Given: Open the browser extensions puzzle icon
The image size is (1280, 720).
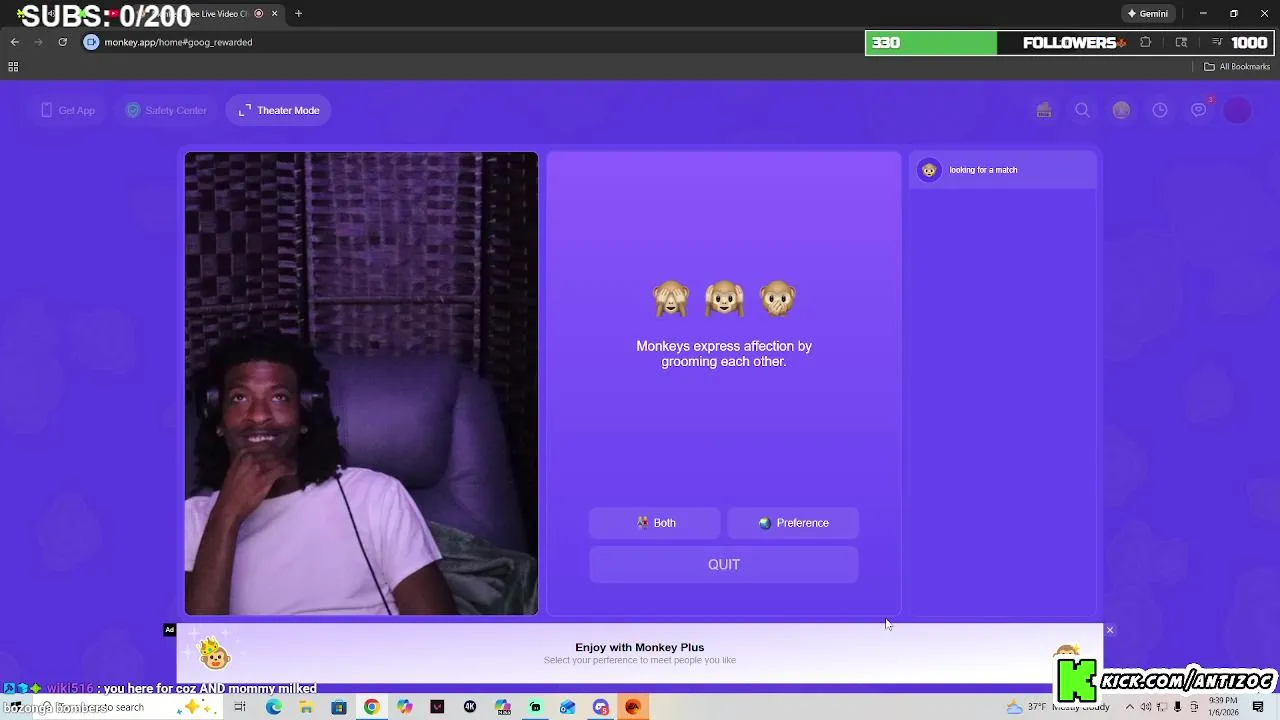Looking at the screenshot, I should click(x=1146, y=42).
